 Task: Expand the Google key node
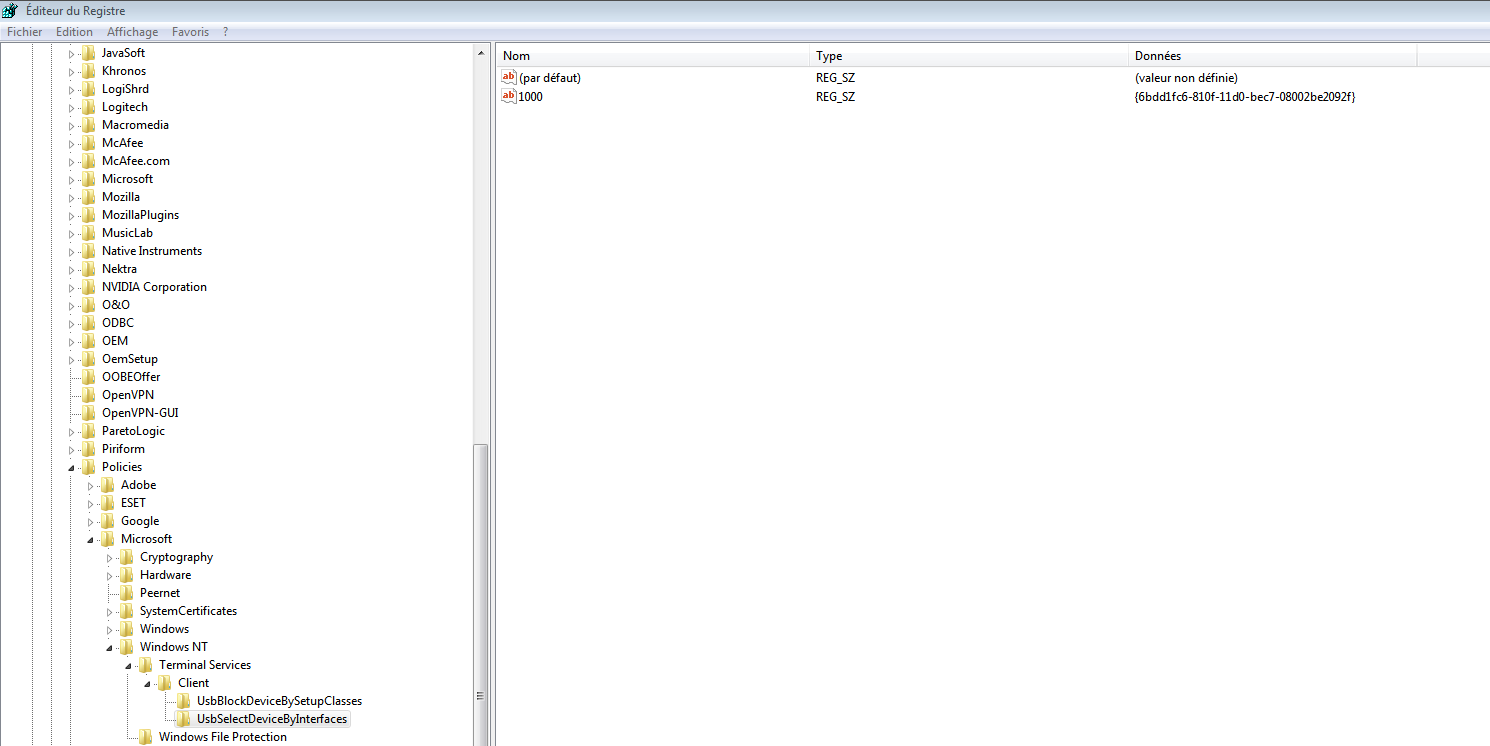point(90,520)
